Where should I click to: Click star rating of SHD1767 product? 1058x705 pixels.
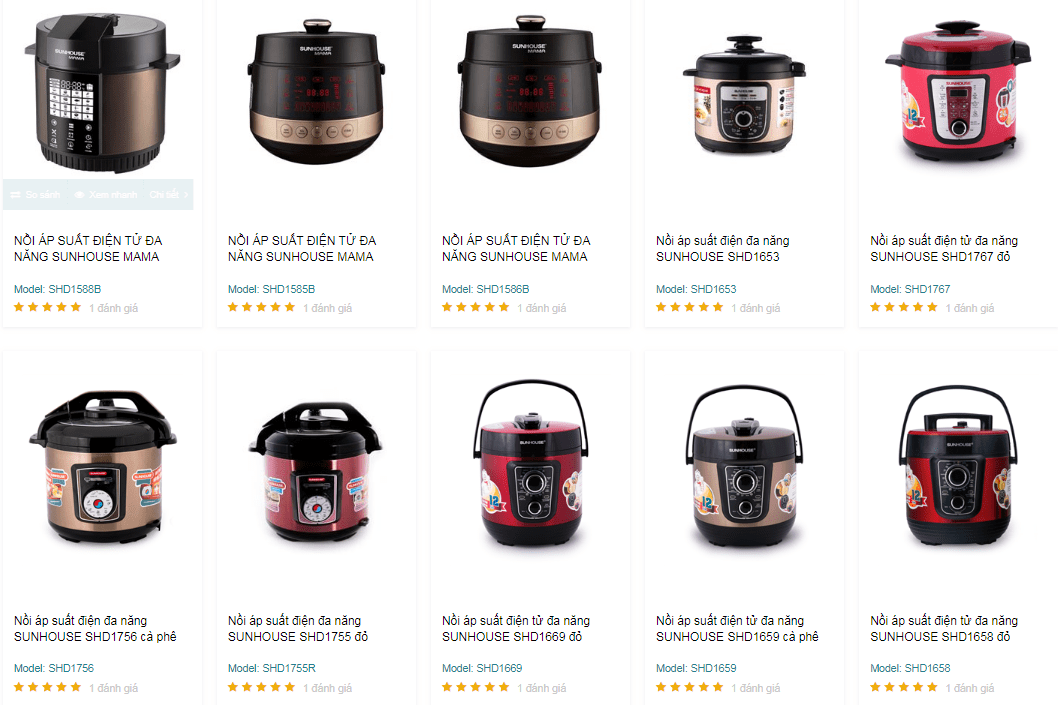903,308
